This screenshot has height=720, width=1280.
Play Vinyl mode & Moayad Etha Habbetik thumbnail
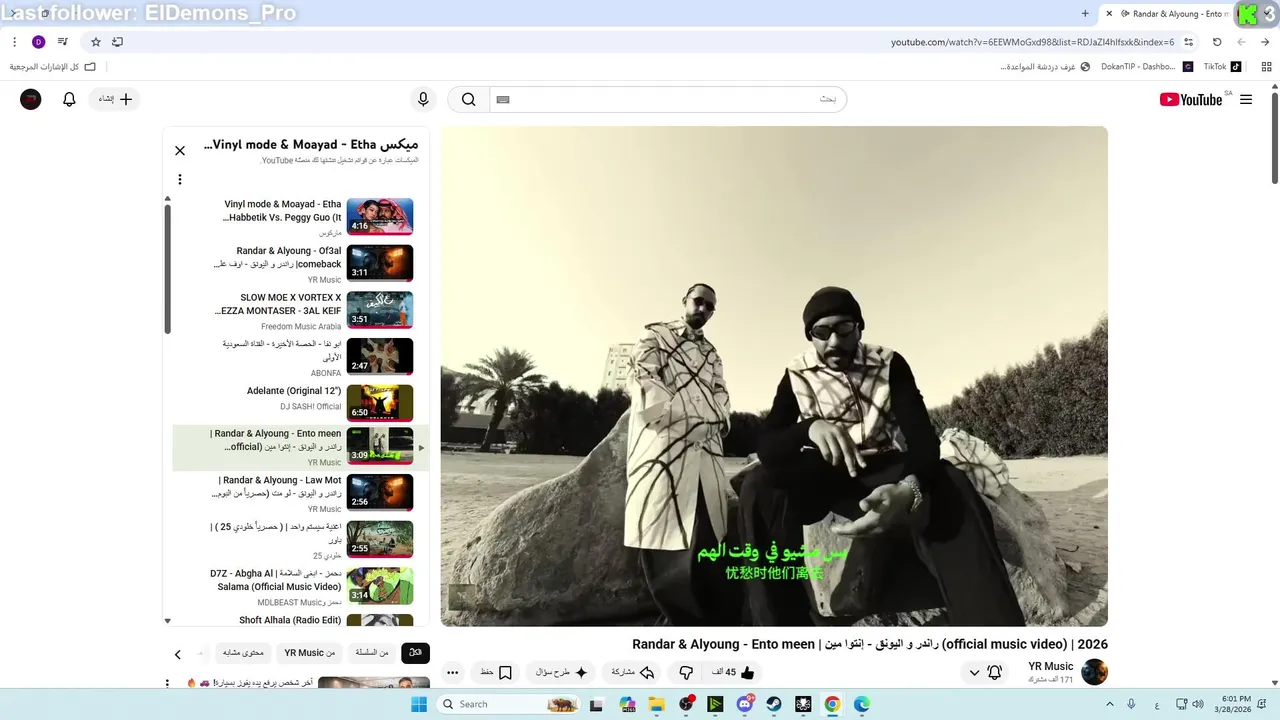(x=380, y=216)
